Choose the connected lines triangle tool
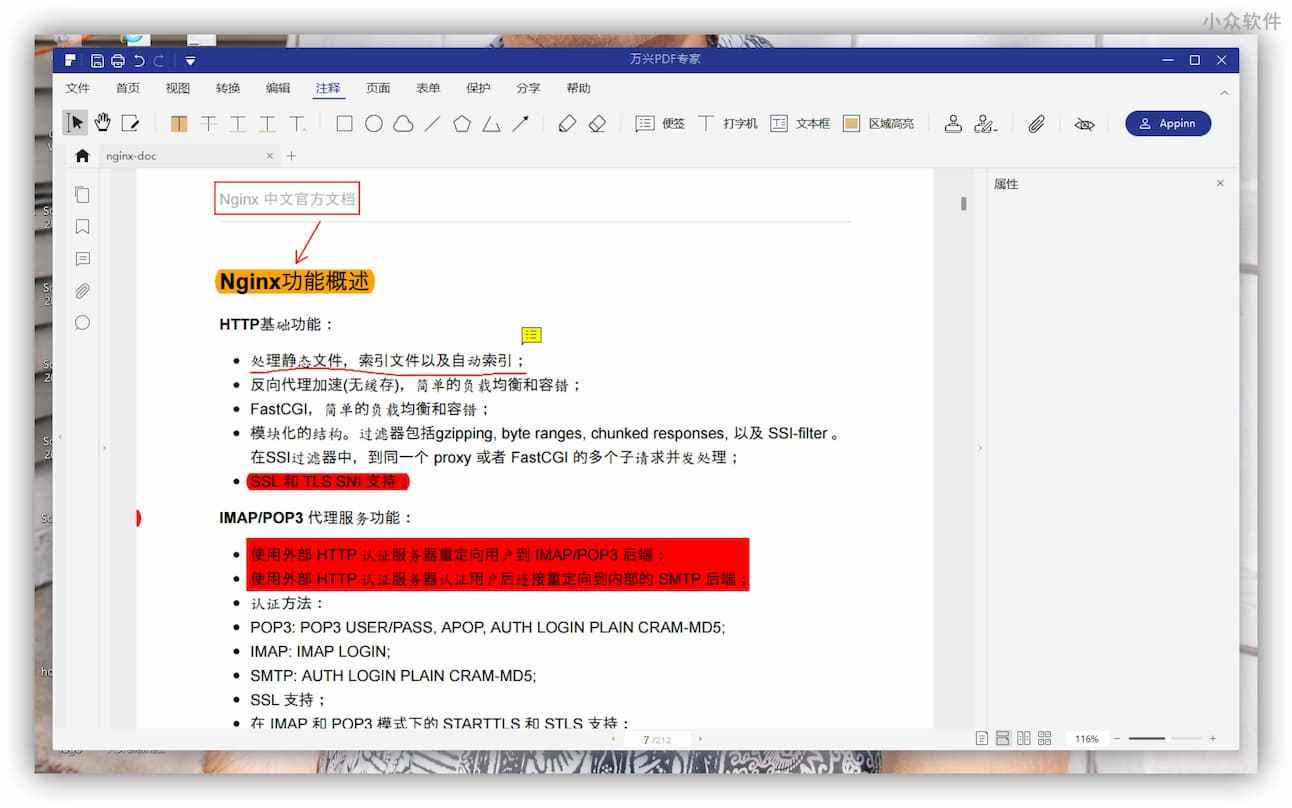Image resolution: width=1292 pixels, height=808 pixels. [491, 124]
